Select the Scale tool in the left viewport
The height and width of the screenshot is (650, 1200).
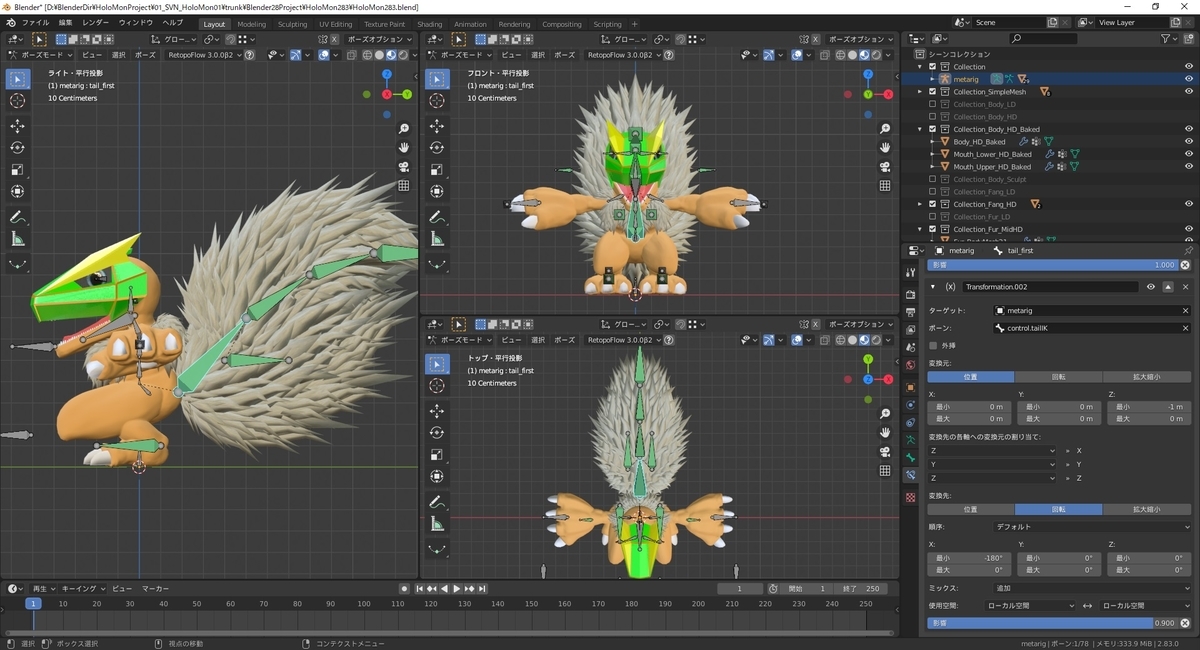[x=18, y=169]
